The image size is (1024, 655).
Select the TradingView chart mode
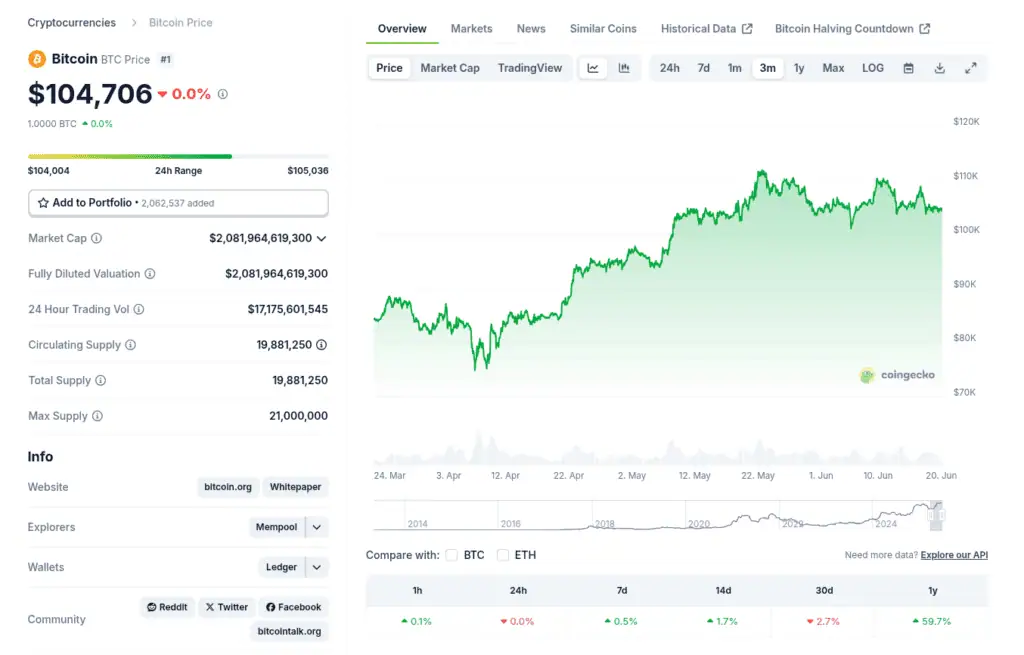[x=530, y=68]
